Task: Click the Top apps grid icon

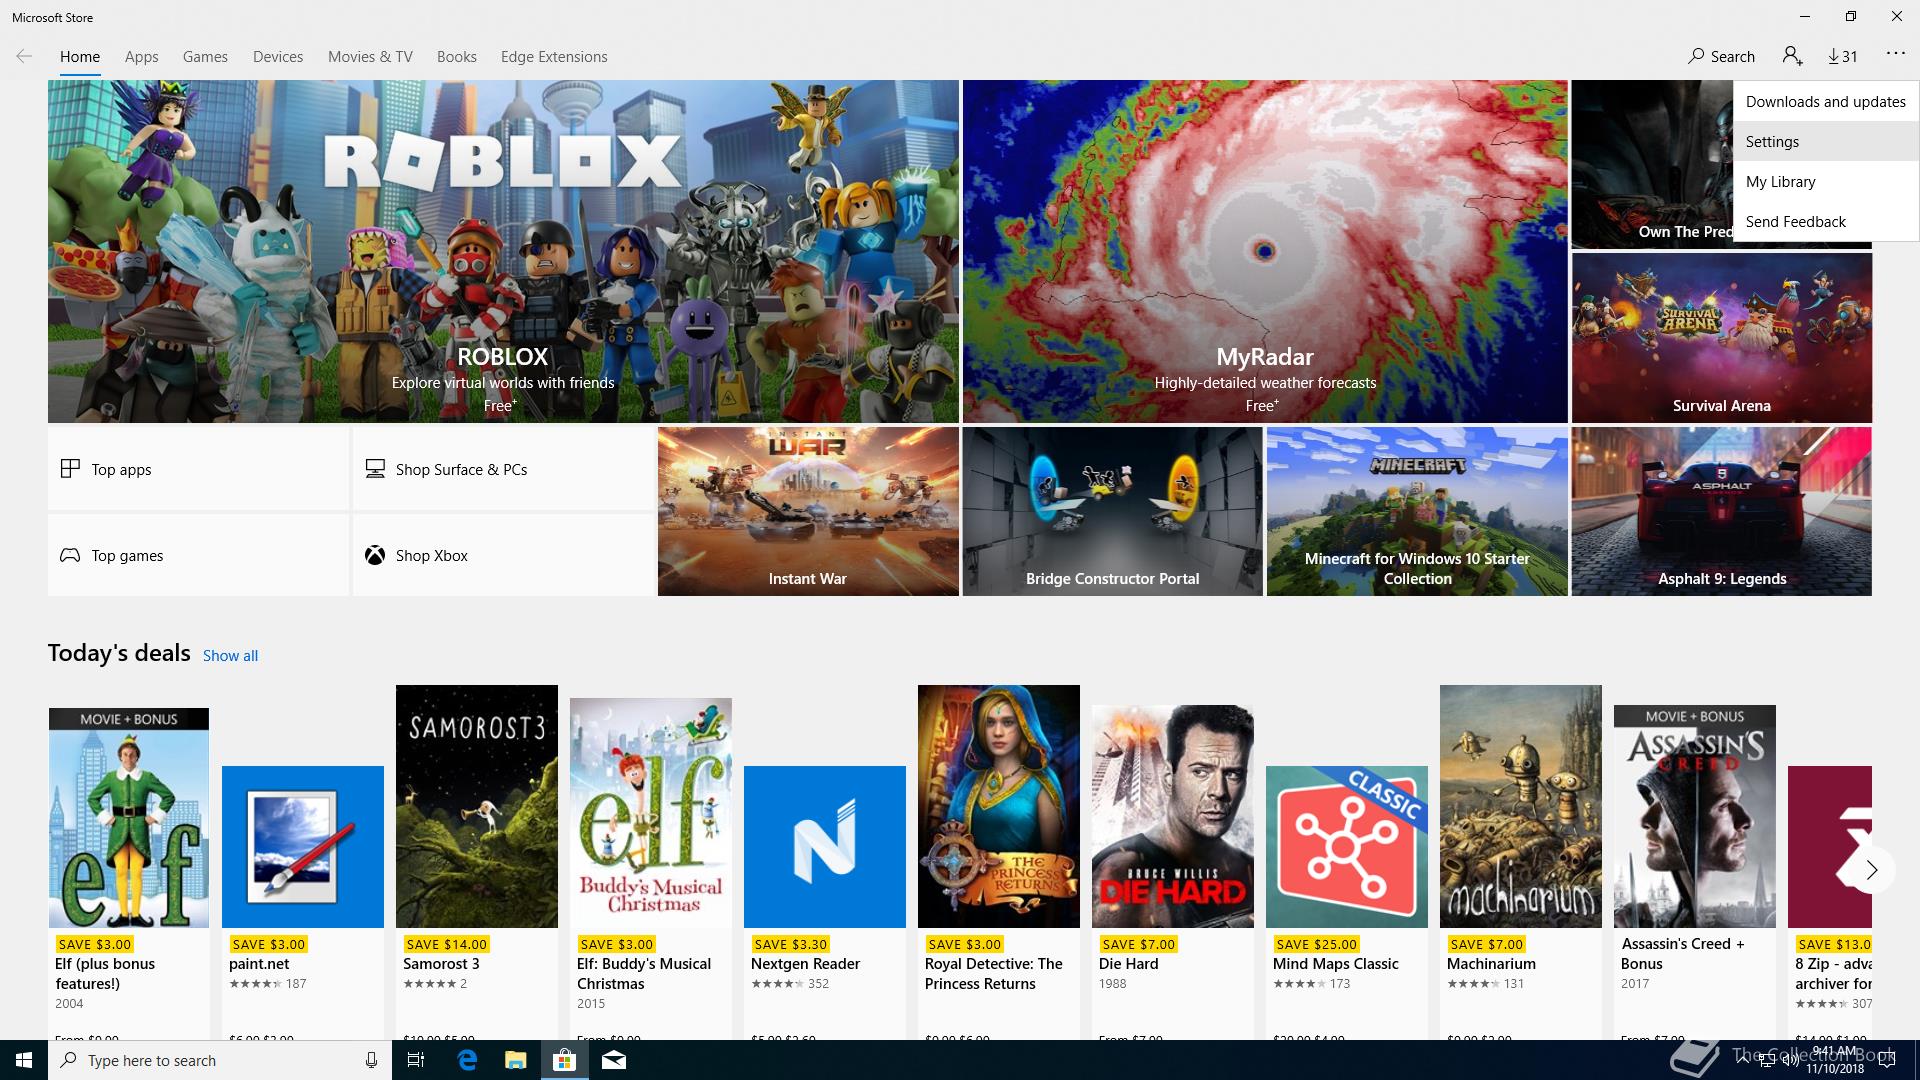Action: click(70, 468)
